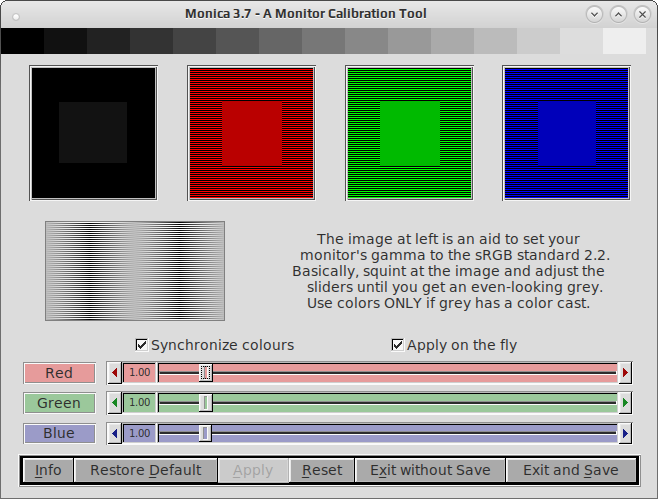The image size is (658, 499).
Task: Click the greyed Apply button
Action: pyautogui.click(x=253, y=470)
